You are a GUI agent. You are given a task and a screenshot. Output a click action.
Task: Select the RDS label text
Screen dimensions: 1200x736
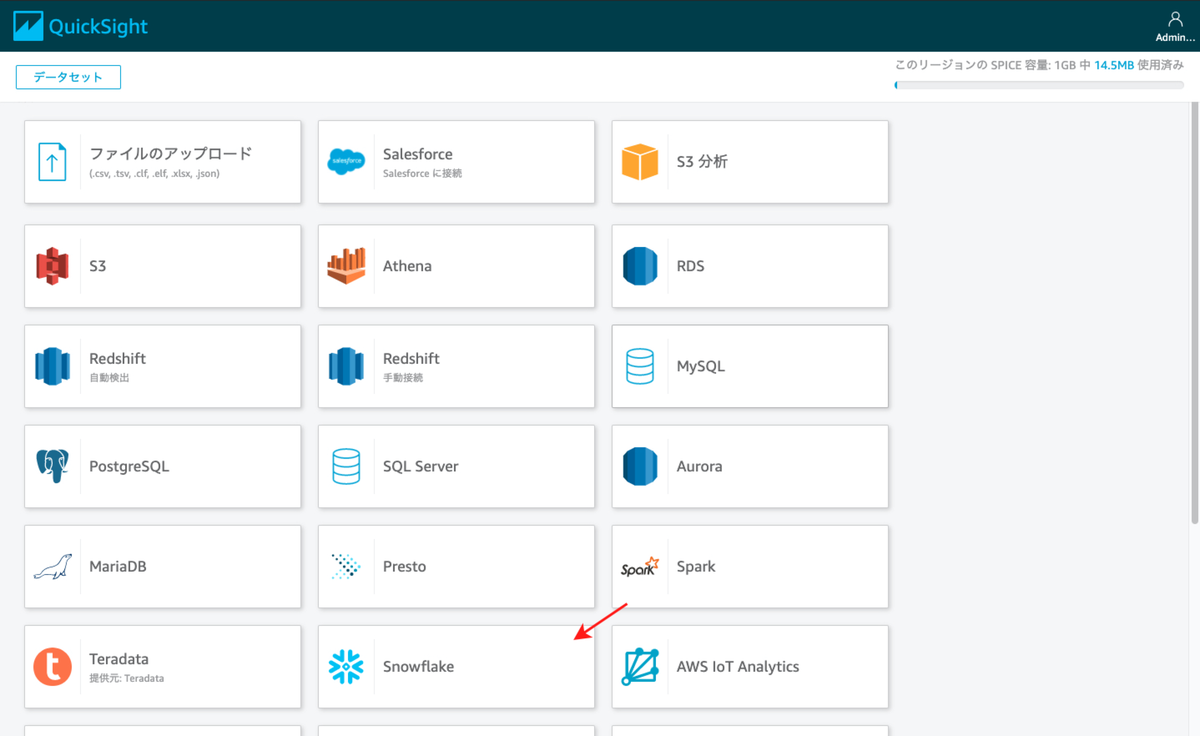point(691,266)
